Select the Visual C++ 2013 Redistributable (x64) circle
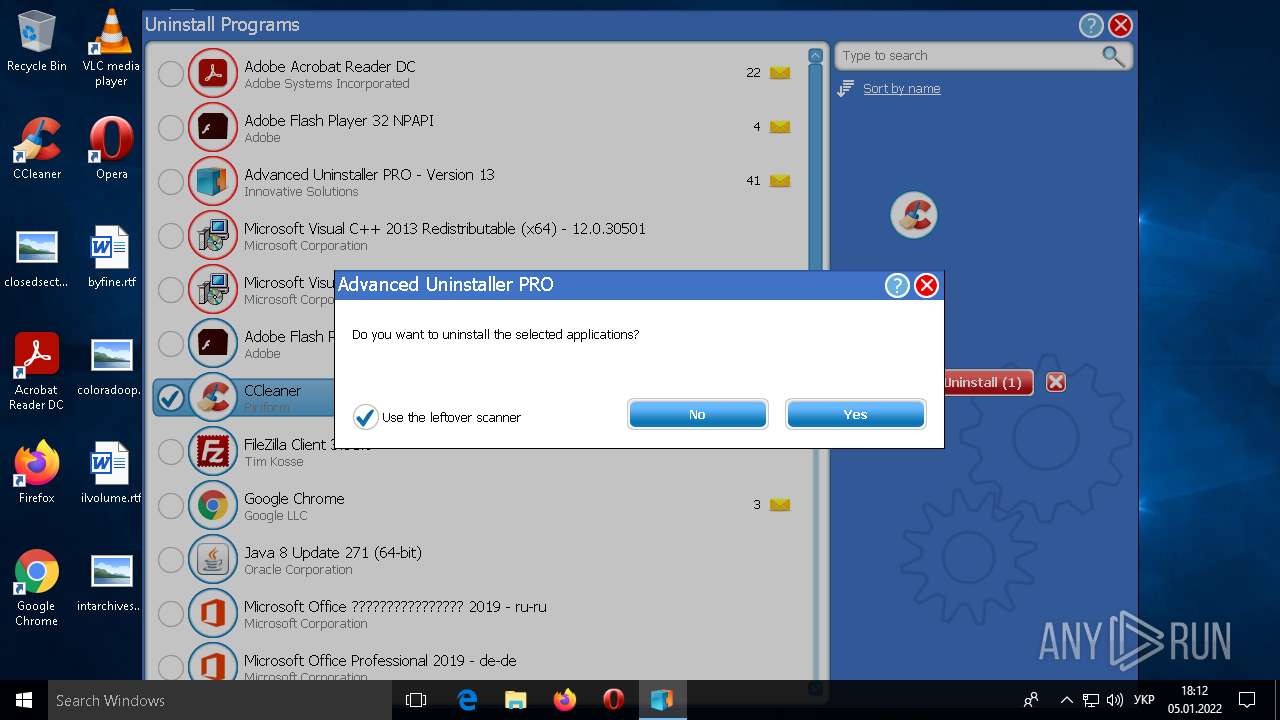The image size is (1280, 720). click(171, 235)
